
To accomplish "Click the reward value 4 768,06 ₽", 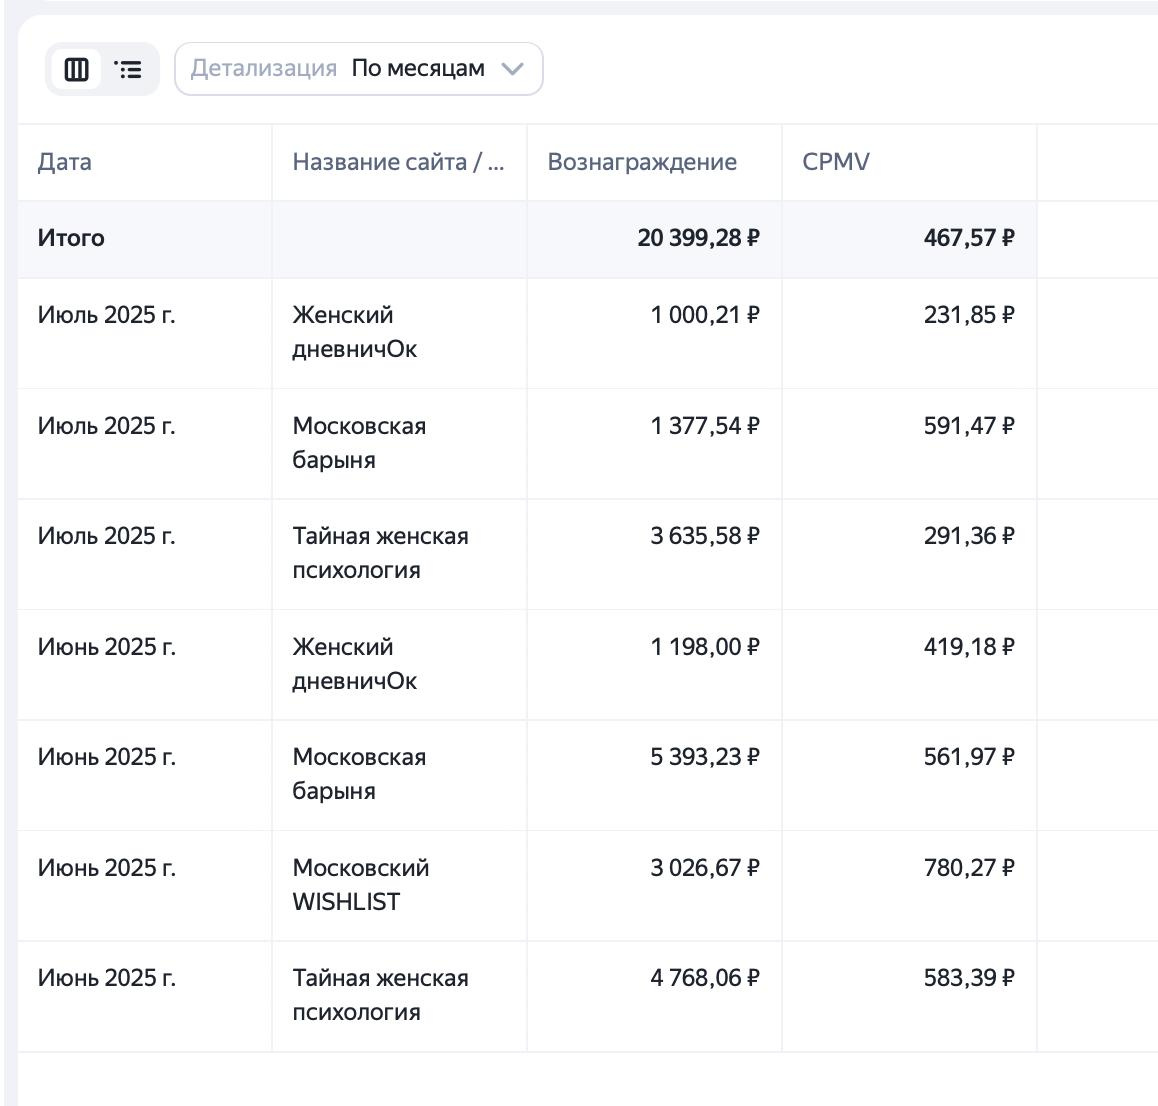I will 704,978.
